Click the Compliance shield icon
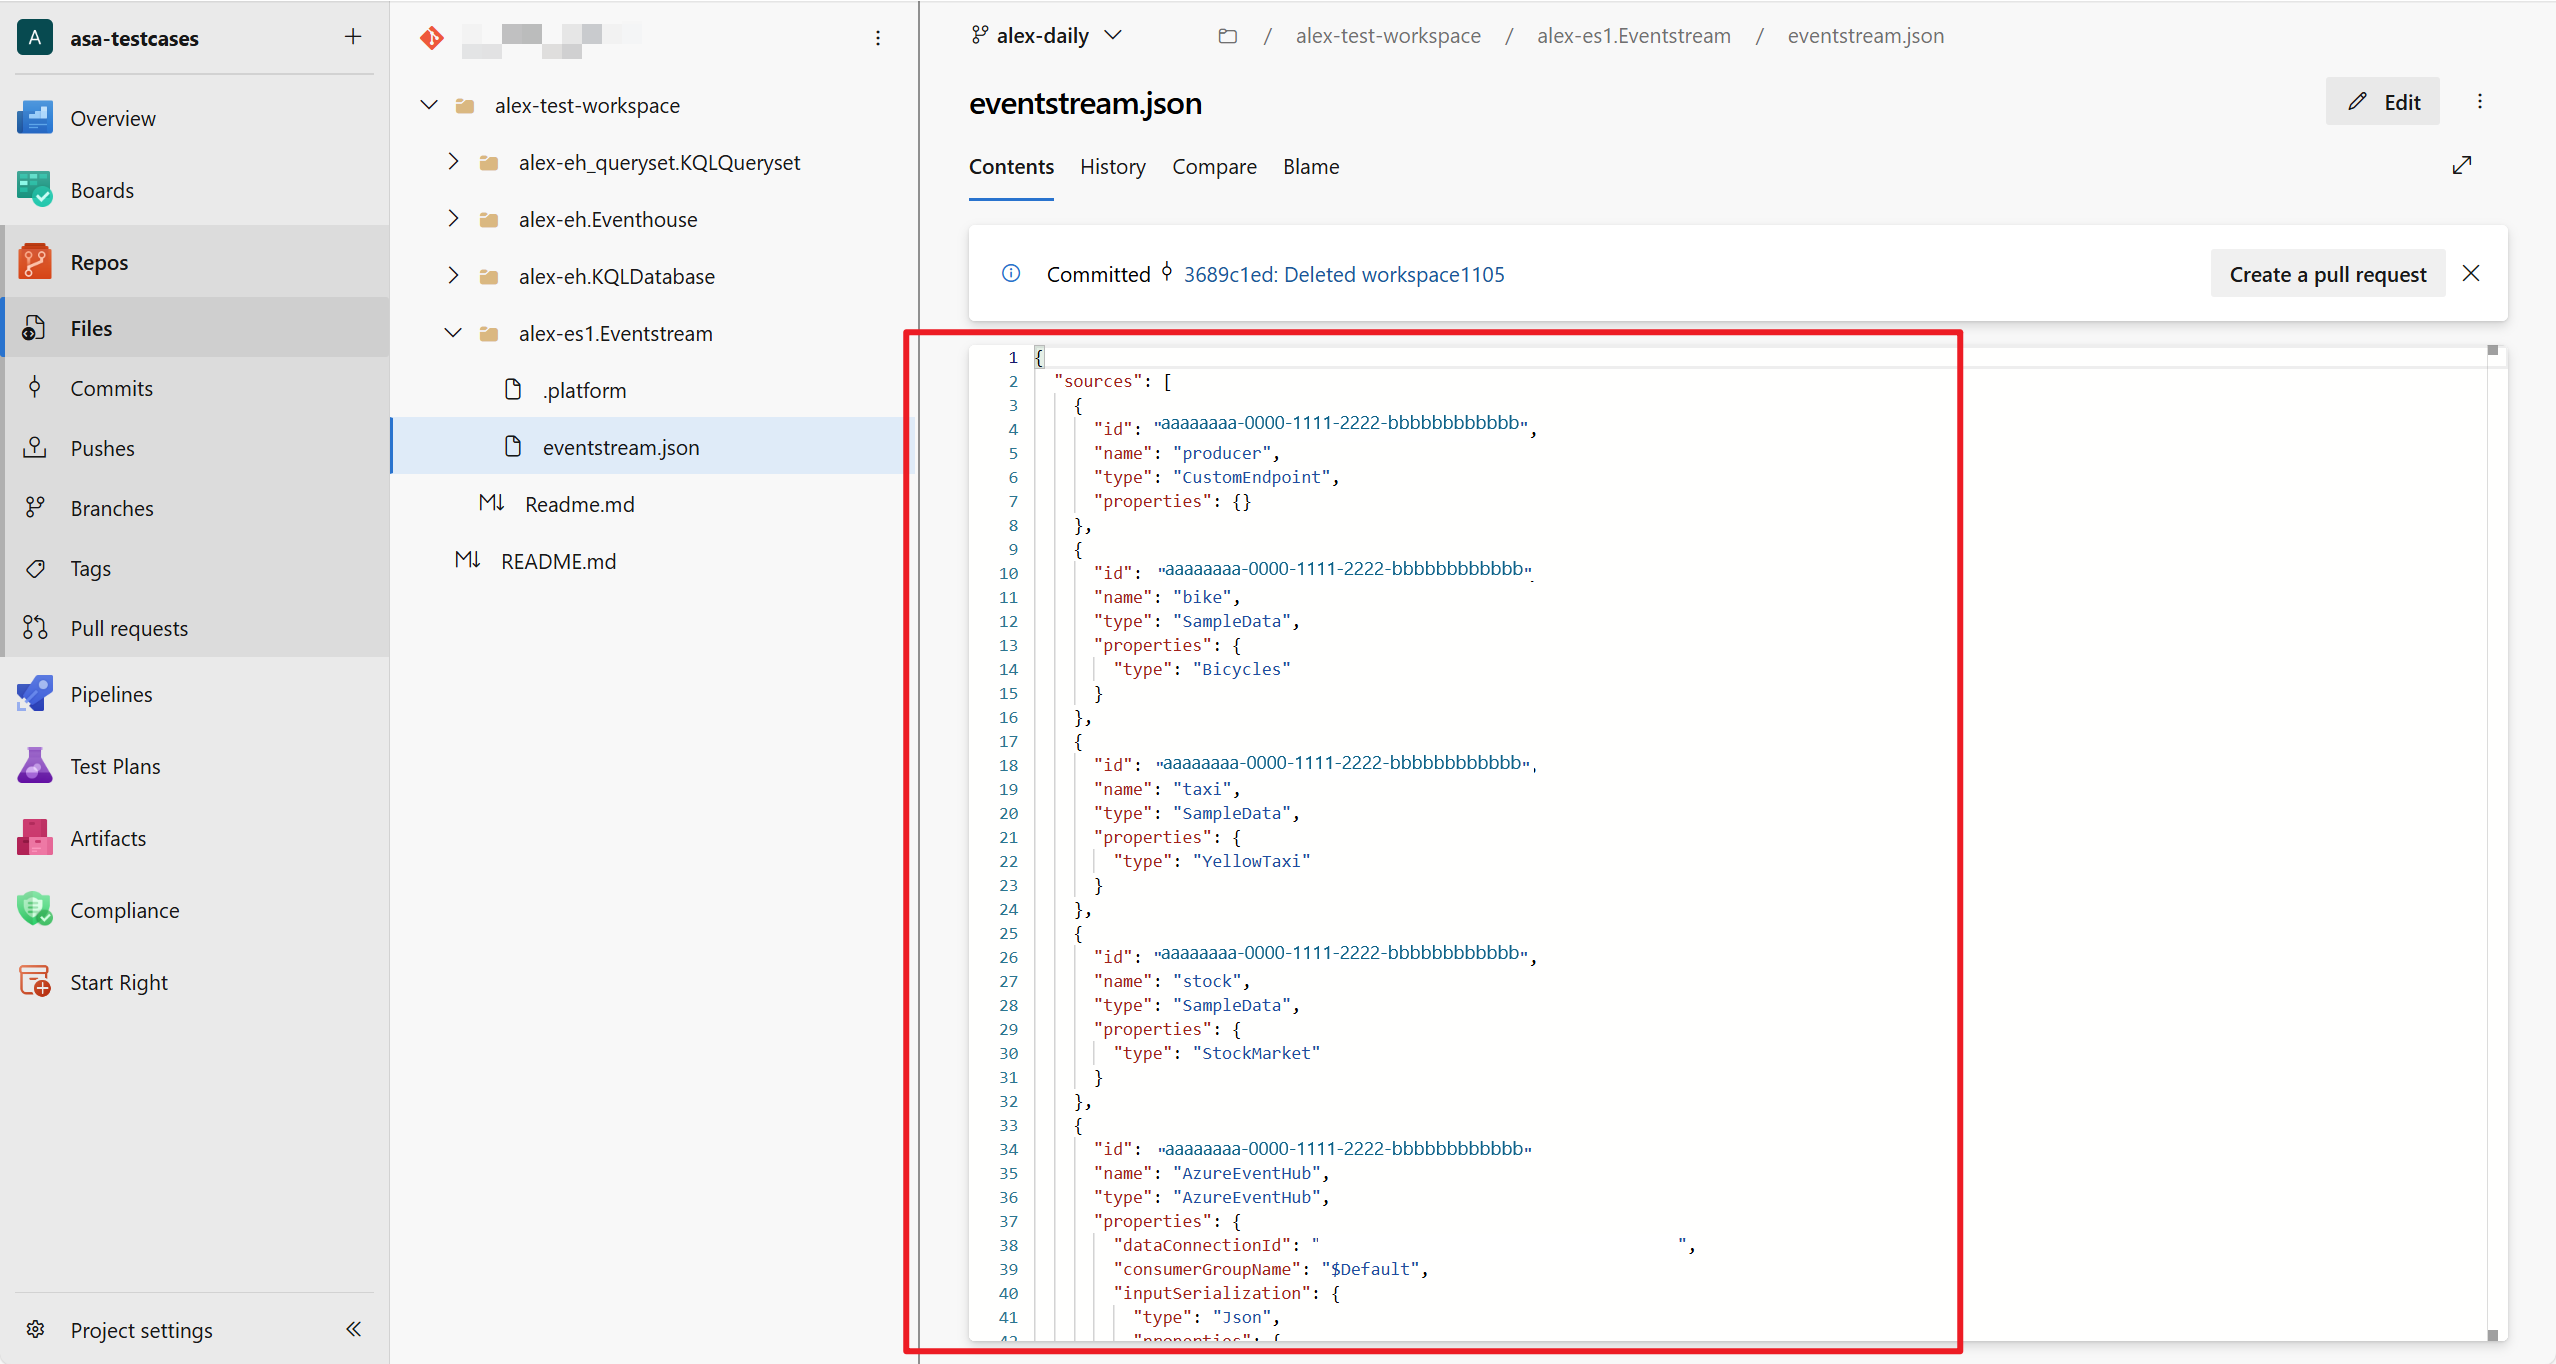 click(x=35, y=910)
